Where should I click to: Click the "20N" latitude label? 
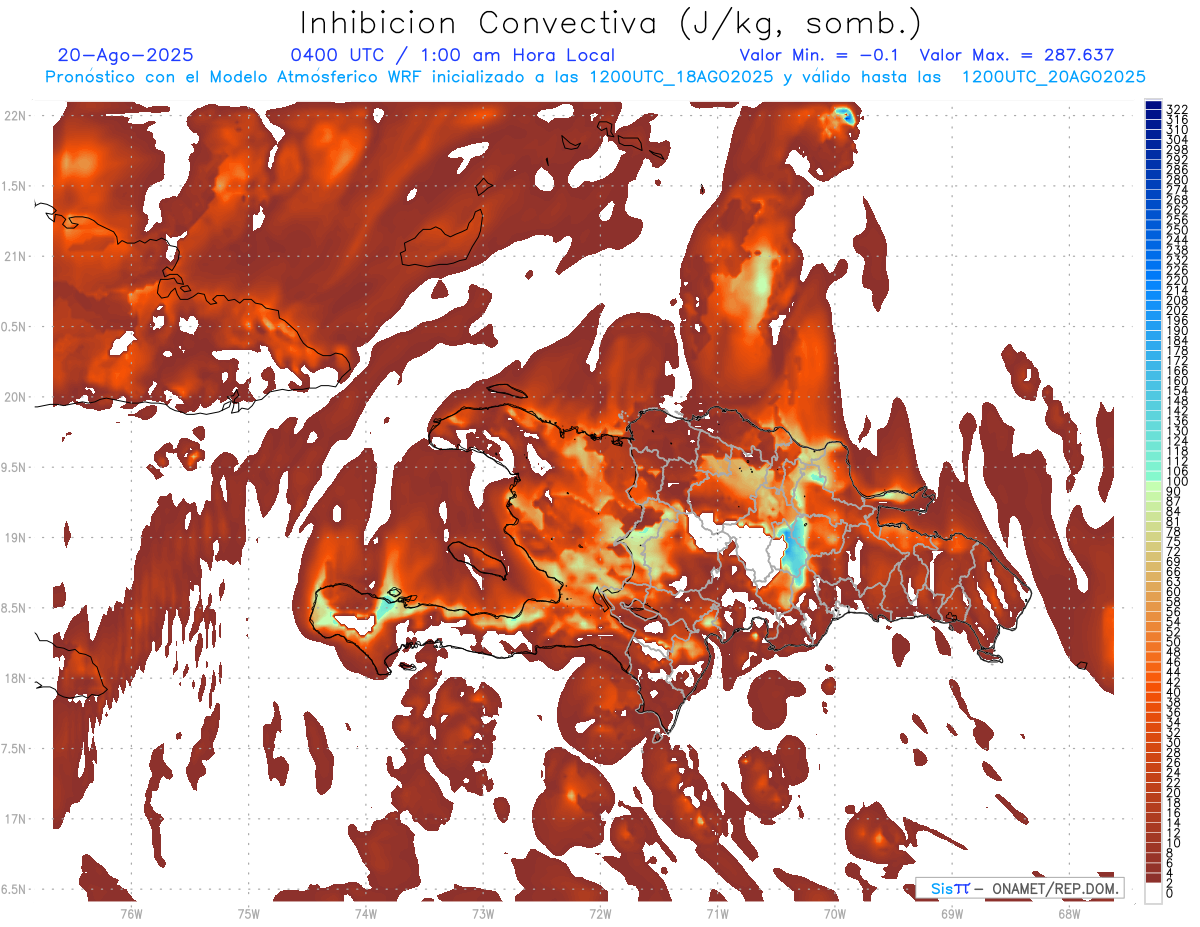click(x=16, y=397)
